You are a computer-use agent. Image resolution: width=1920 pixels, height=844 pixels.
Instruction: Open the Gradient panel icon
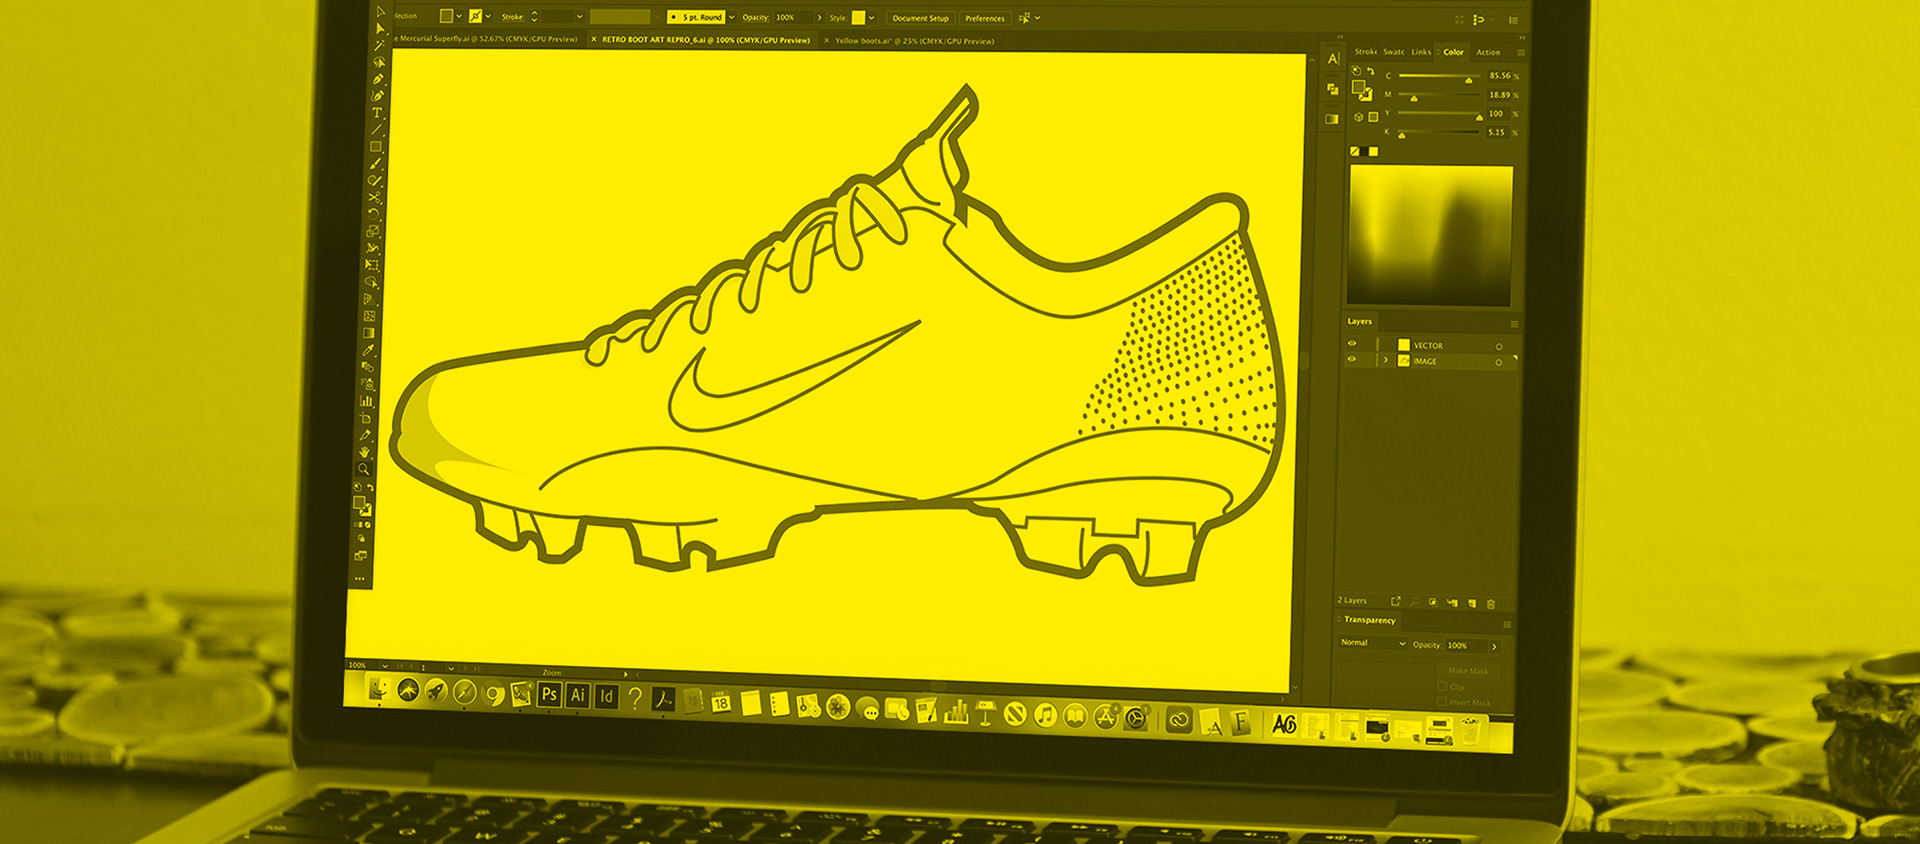click(x=1332, y=119)
